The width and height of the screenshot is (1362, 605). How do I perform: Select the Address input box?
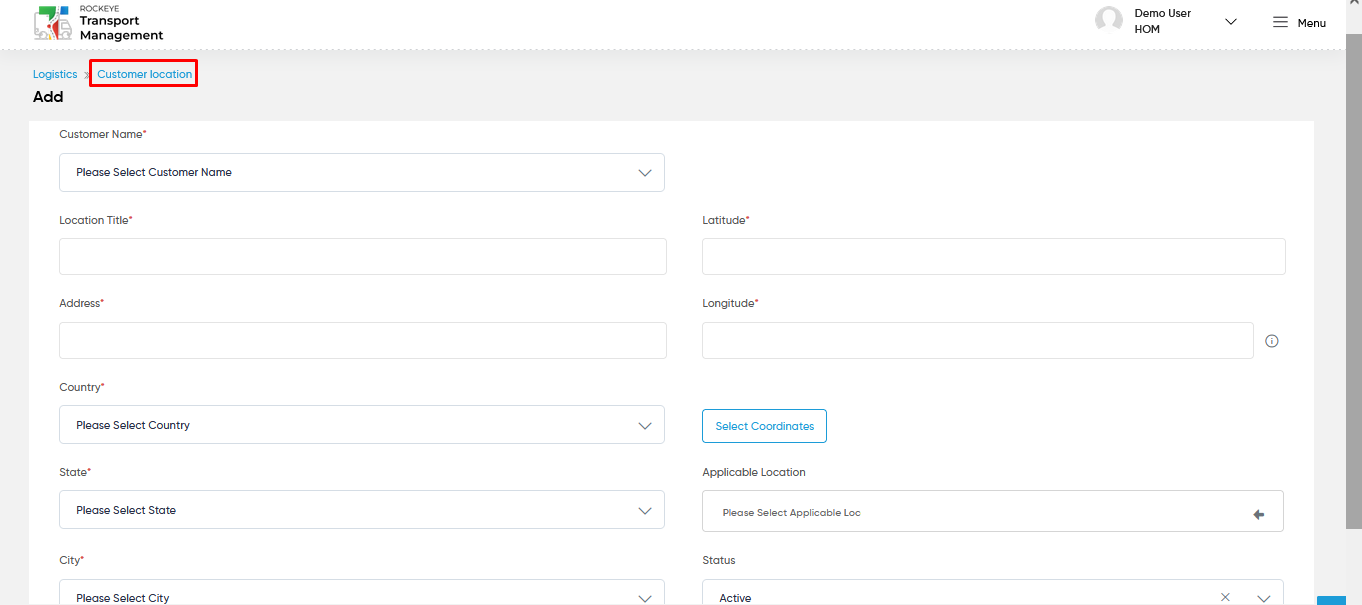pyautogui.click(x=363, y=340)
